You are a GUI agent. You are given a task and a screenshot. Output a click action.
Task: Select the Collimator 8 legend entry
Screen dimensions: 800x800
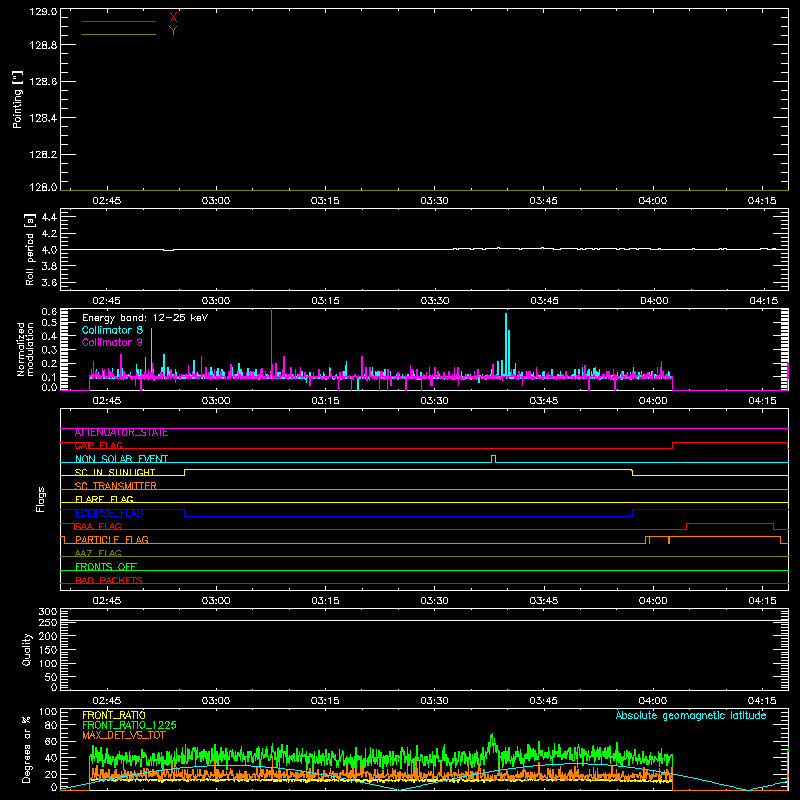coord(112,330)
